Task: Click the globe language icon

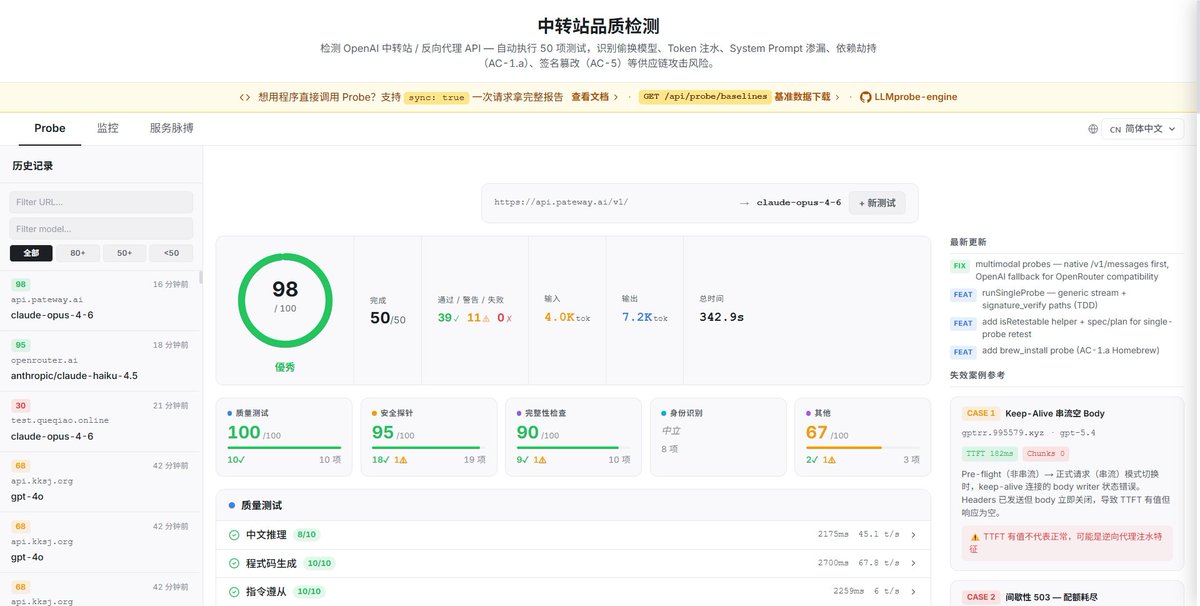Action: coord(1093,129)
